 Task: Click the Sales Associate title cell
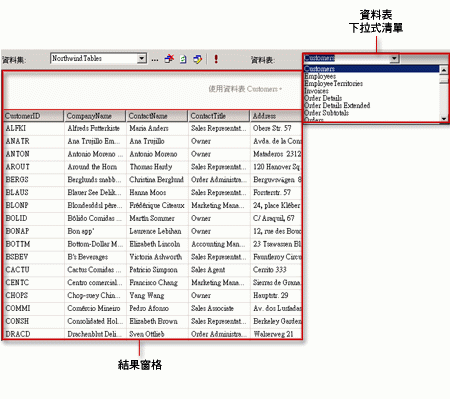point(219,308)
